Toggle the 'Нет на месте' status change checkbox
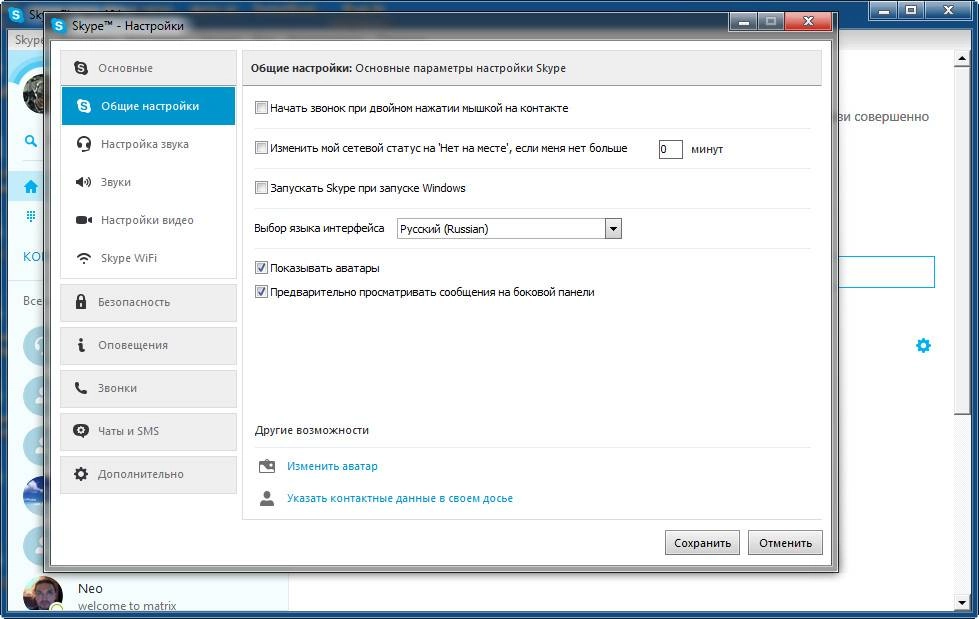This screenshot has width=979, height=619. pos(262,148)
